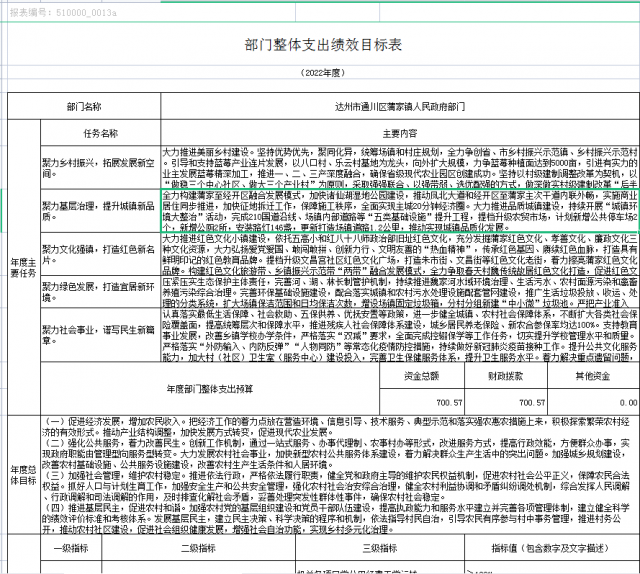Select the 一级指标 column header
Viewport: 640px width, 574px height.
click(71, 548)
